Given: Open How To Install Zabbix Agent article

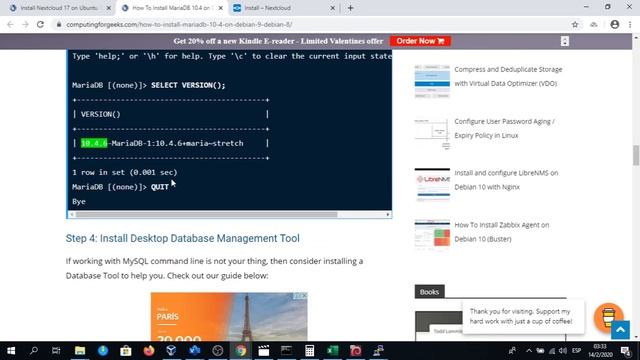Looking at the screenshot, I should click(x=502, y=232).
